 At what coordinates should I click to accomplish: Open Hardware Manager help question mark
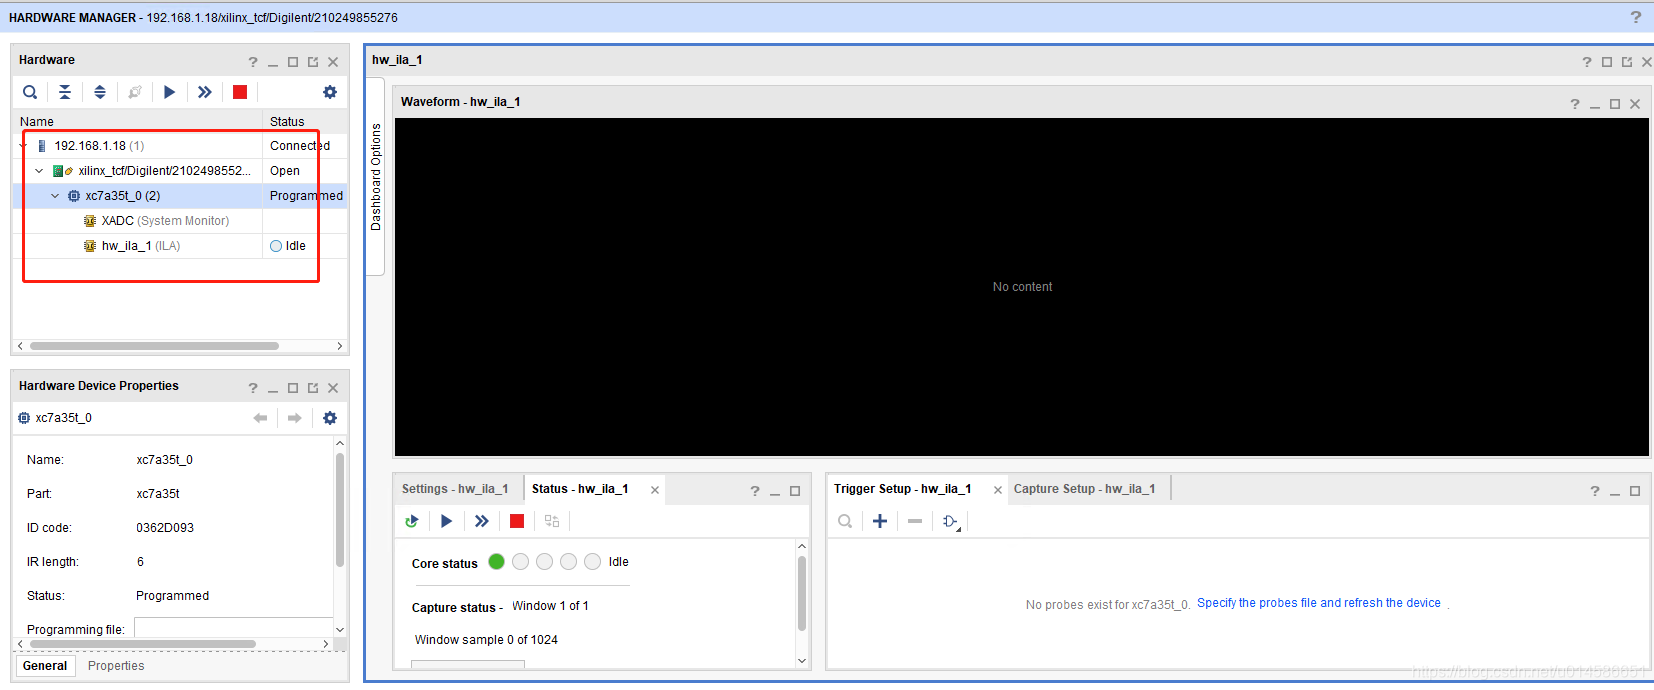[1636, 17]
